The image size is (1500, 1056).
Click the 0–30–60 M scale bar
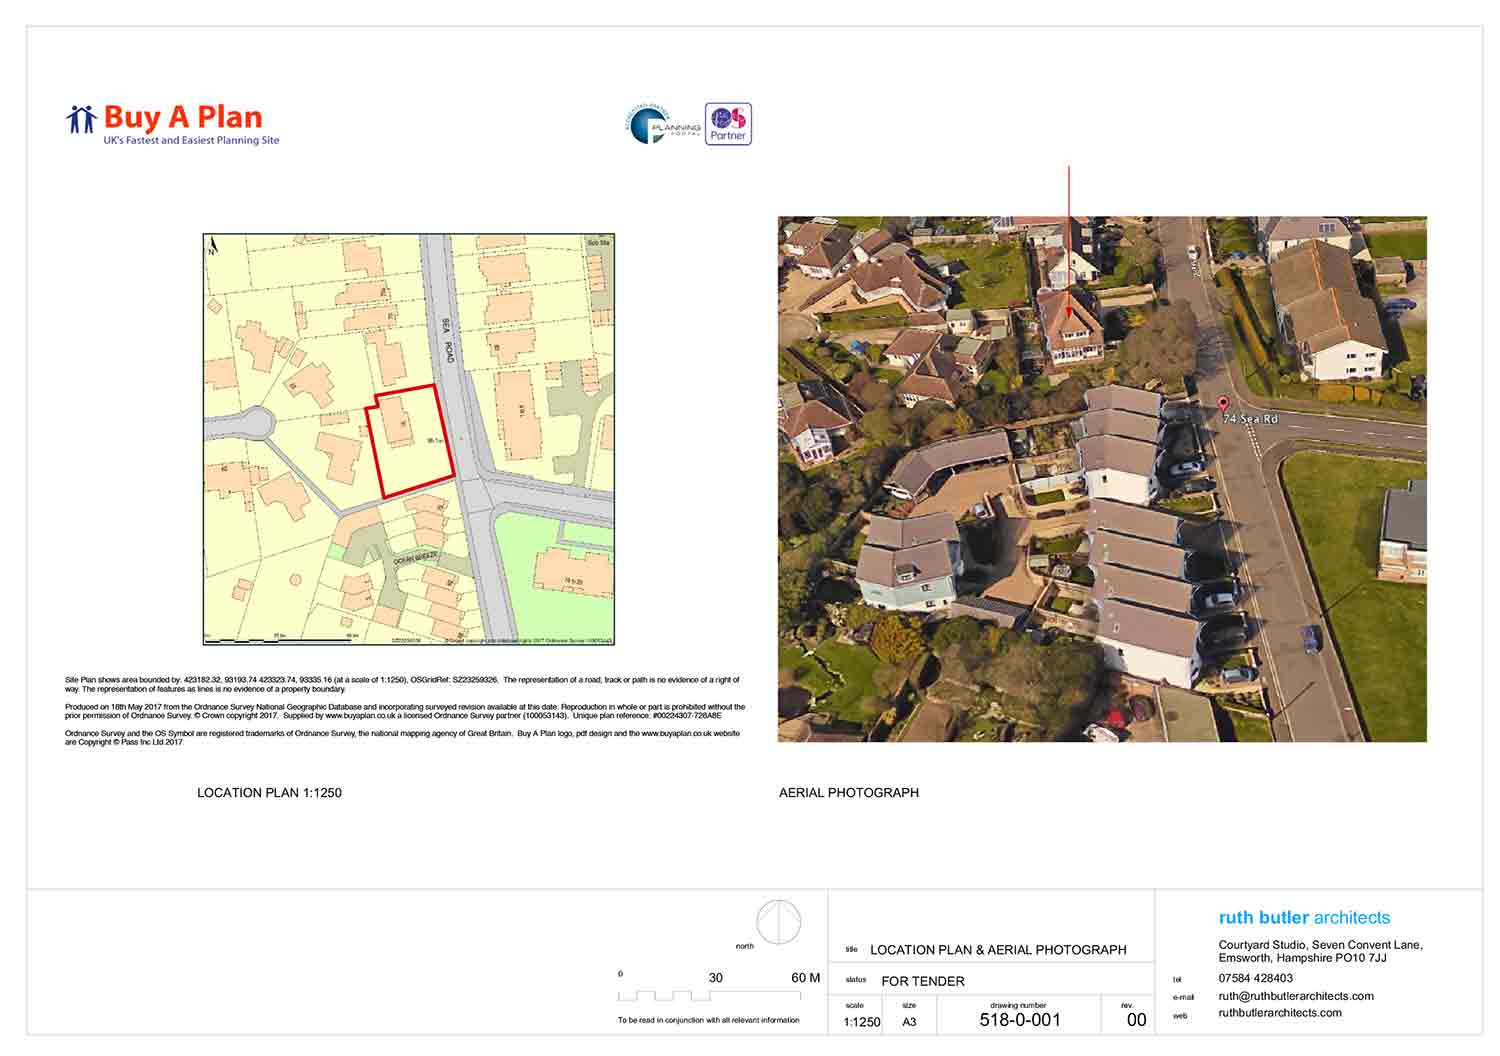click(718, 995)
